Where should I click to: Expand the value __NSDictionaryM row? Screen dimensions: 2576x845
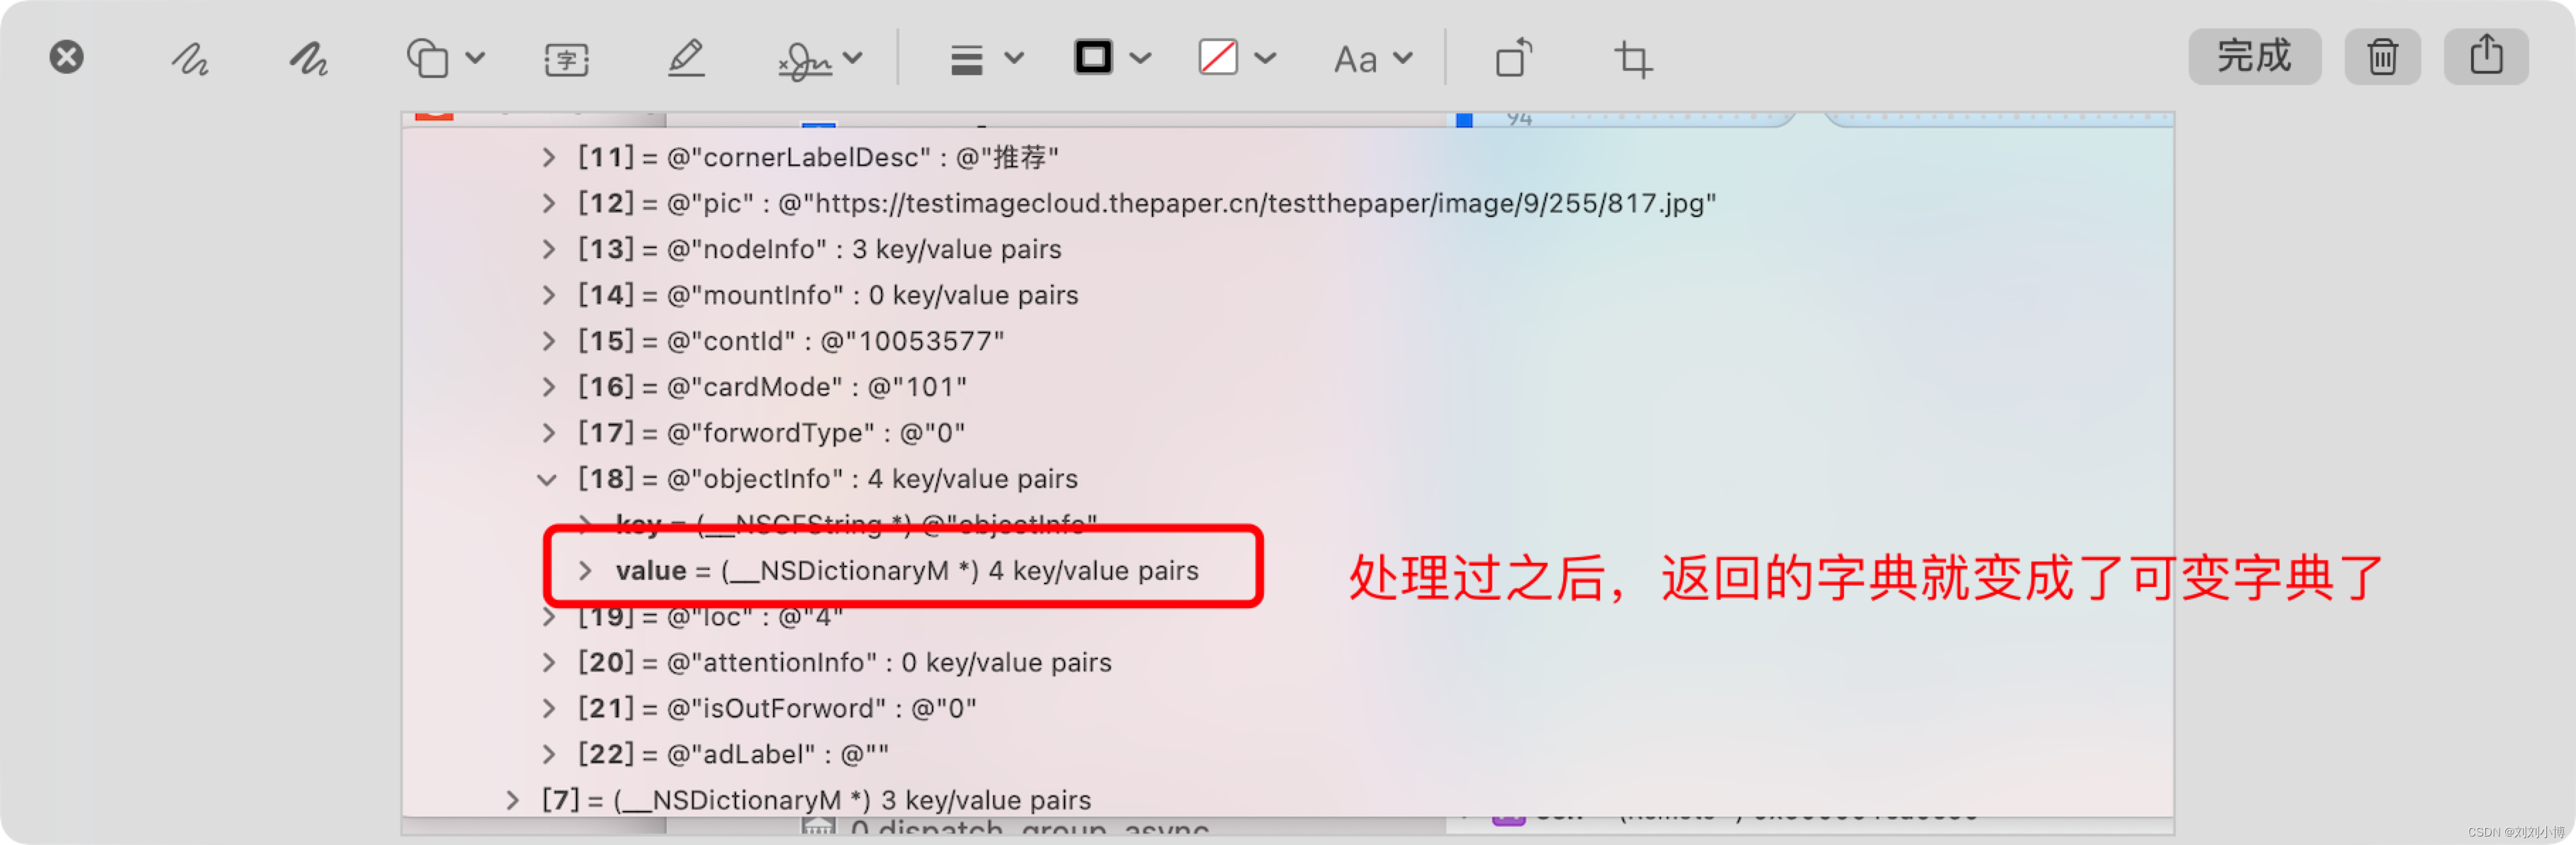click(585, 571)
